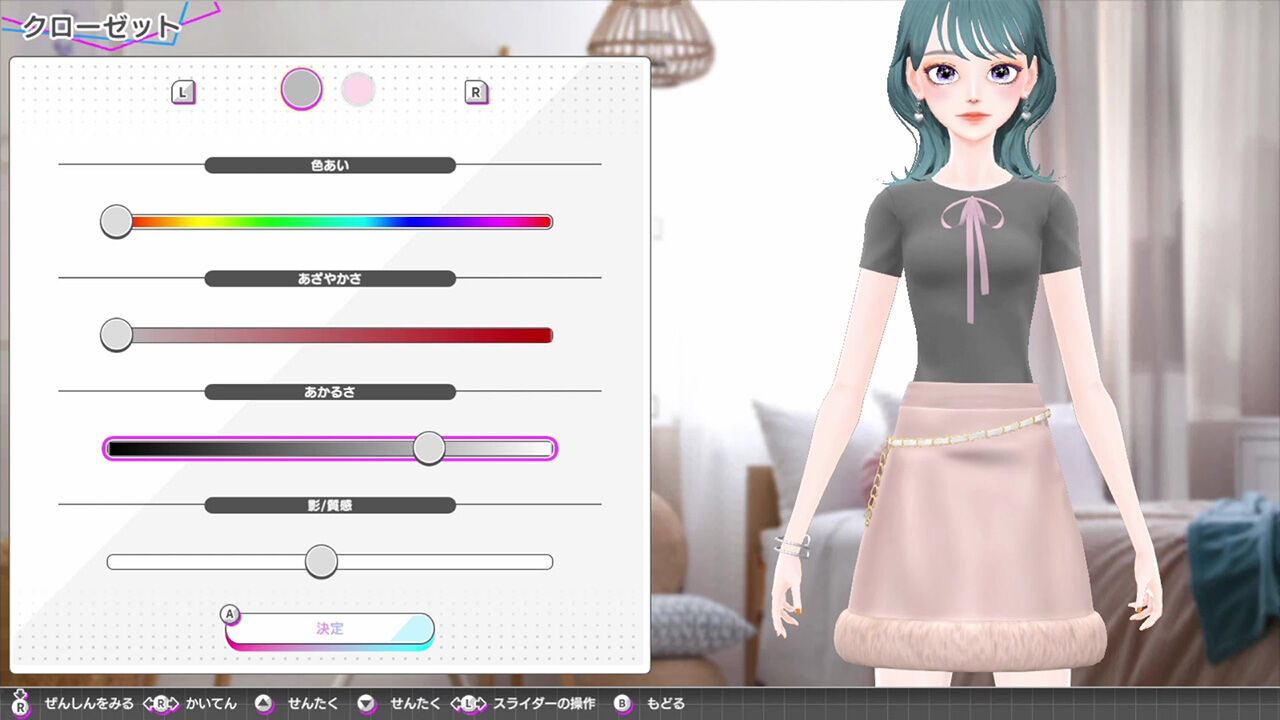Click the 影/質感 slider handle
This screenshot has width=1280, height=720.
pyautogui.click(x=319, y=561)
